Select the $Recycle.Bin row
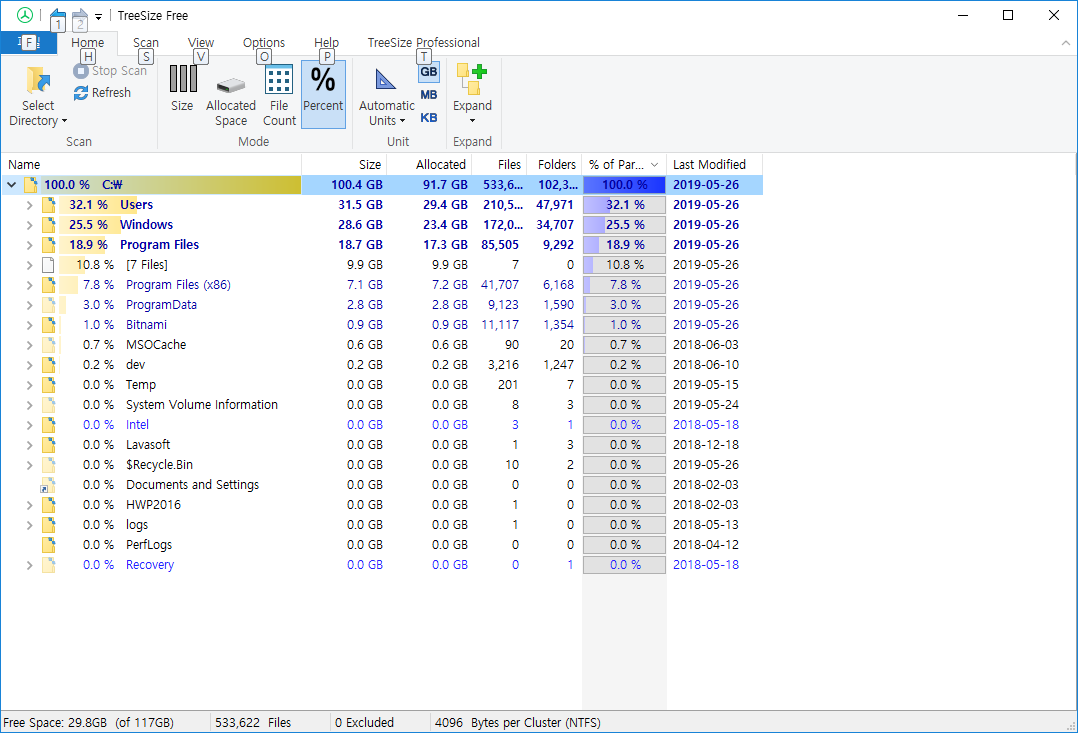This screenshot has height=733, width=1078. tap(382, 465)
